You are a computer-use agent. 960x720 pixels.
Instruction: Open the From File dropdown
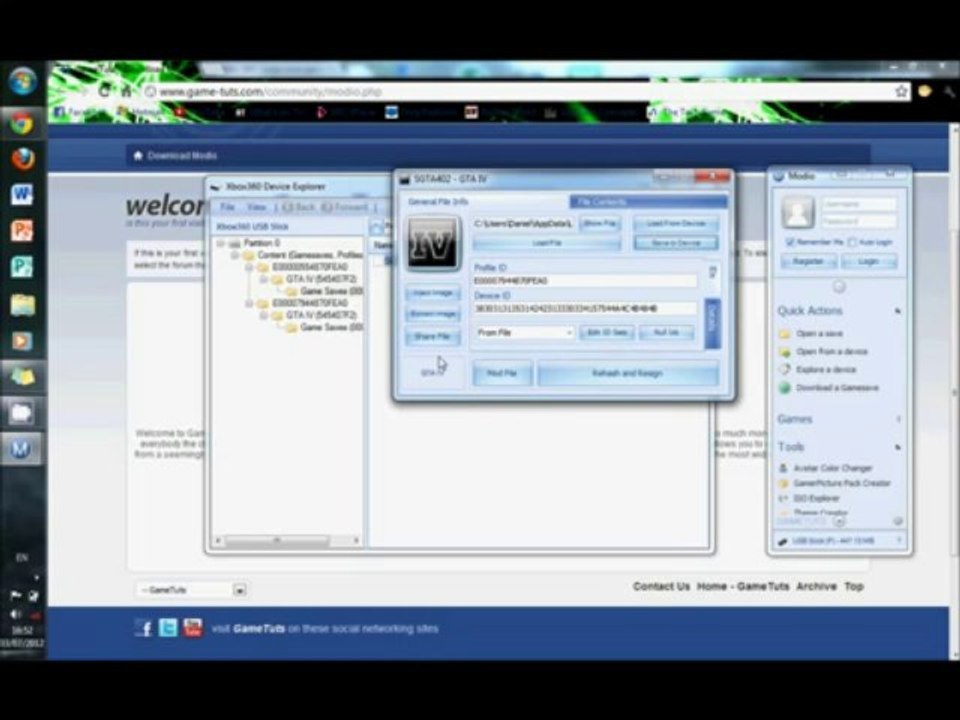[x=525, y=332]
